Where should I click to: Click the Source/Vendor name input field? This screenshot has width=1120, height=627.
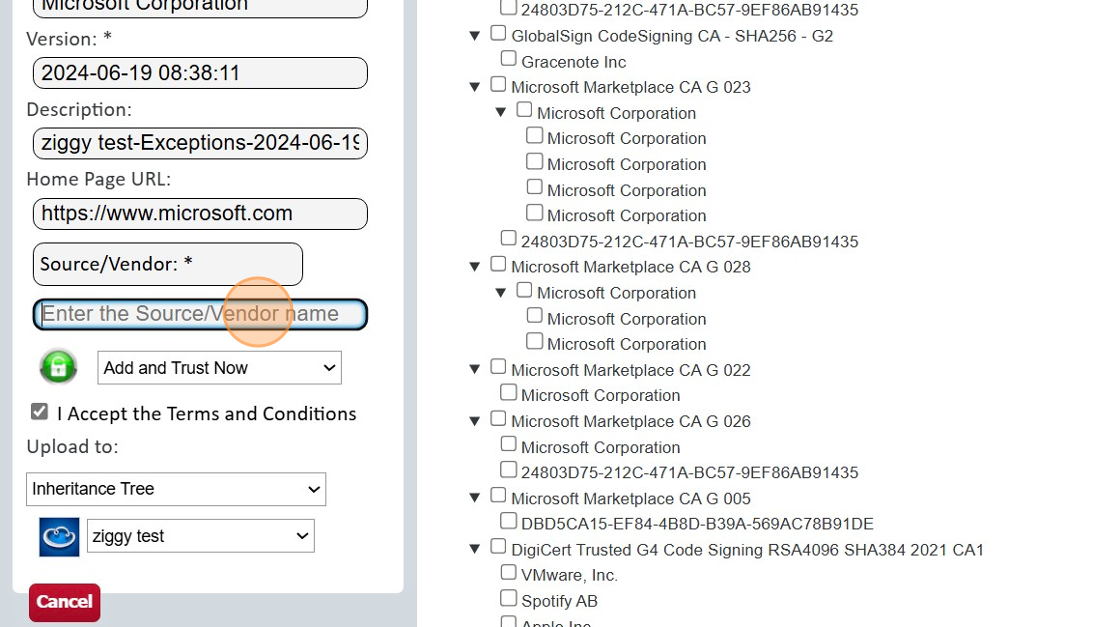tap(200, 314)
